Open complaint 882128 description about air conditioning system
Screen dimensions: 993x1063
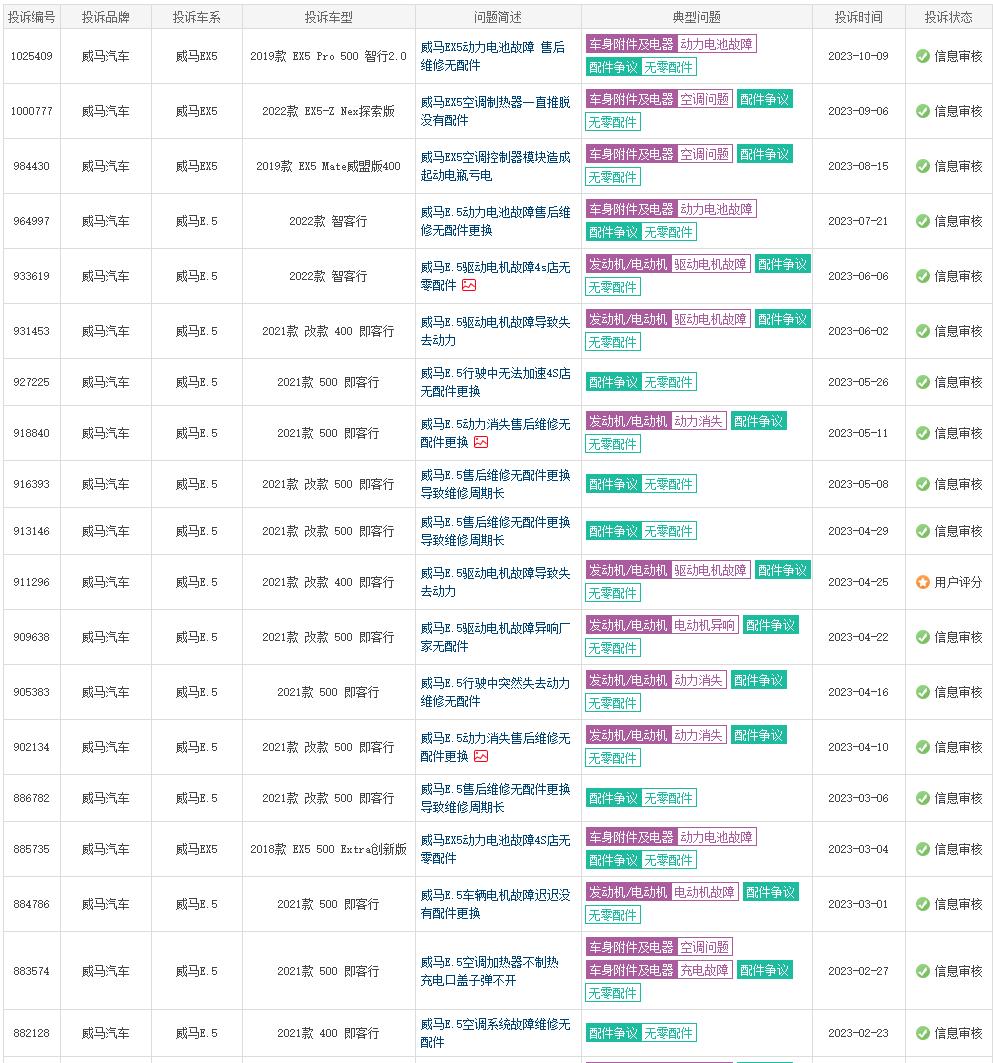click(x=495, y=1033)
